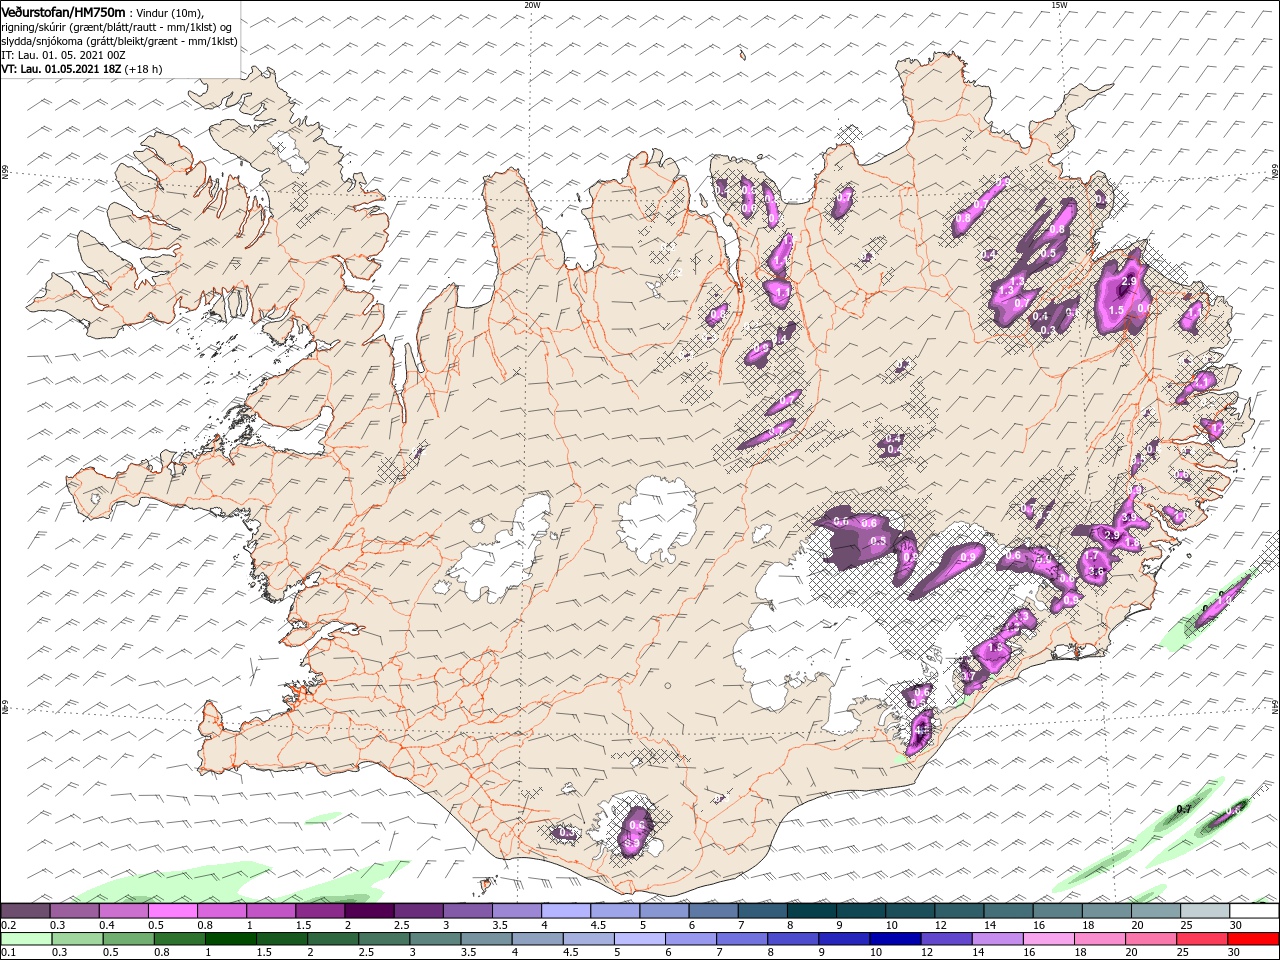
Task: Click the 15W longitude label
Action: [x=1059, y=5]
